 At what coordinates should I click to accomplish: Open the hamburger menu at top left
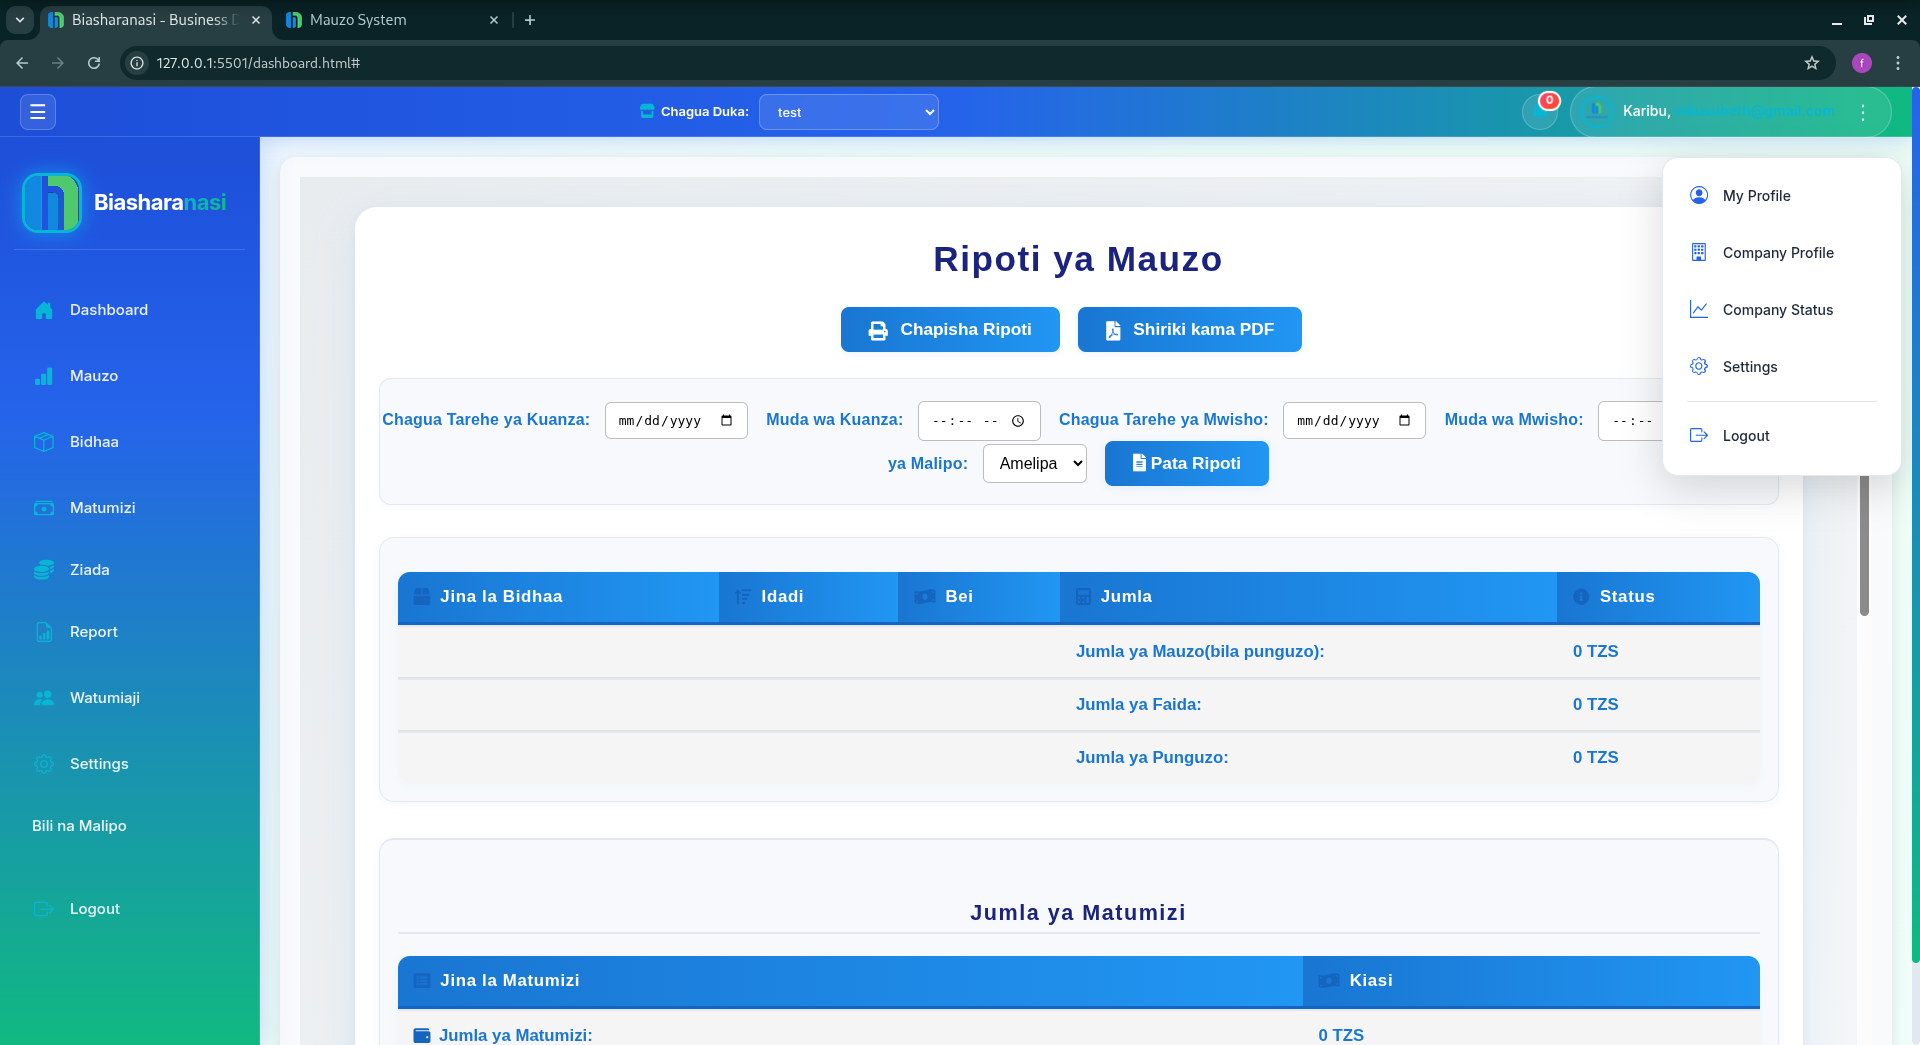[x=37, y=111]
